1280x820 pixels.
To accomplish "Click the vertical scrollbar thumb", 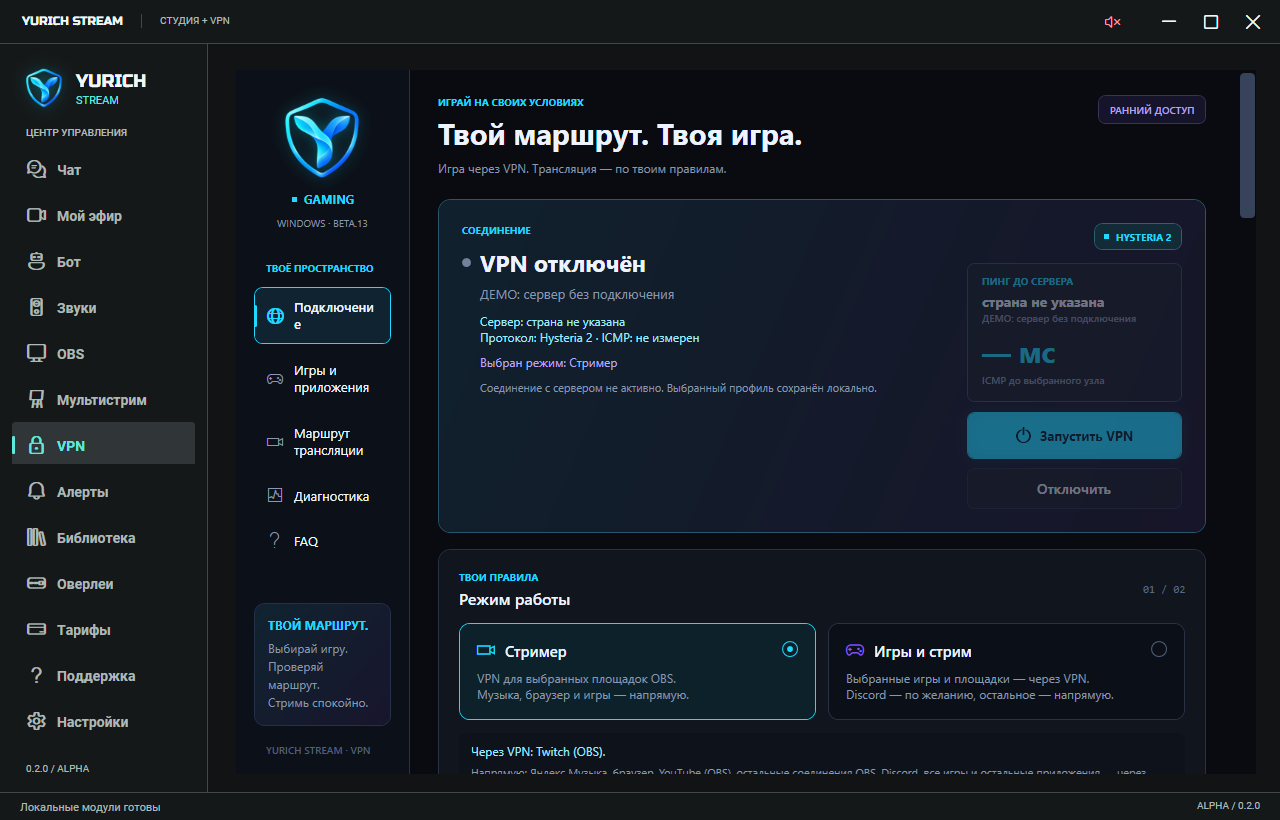I will (x=1247, y=145).
